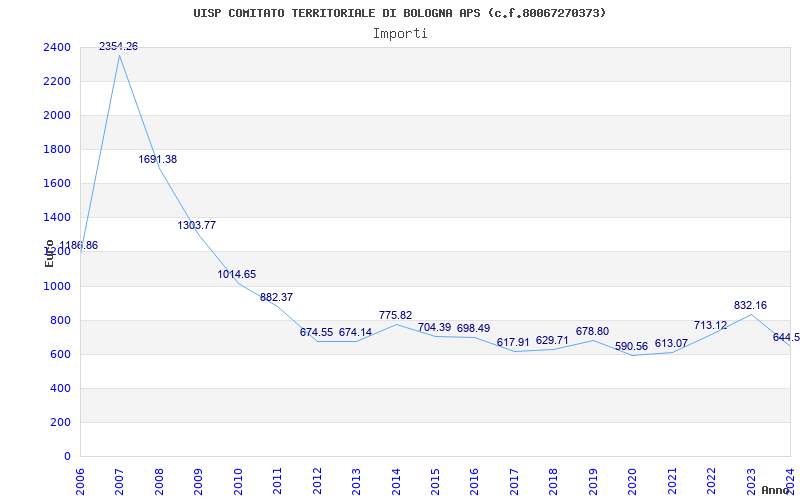Screen dimensions: 800x500
Task: Click the 2009 year label on x-axis
Action: (198, 483)
